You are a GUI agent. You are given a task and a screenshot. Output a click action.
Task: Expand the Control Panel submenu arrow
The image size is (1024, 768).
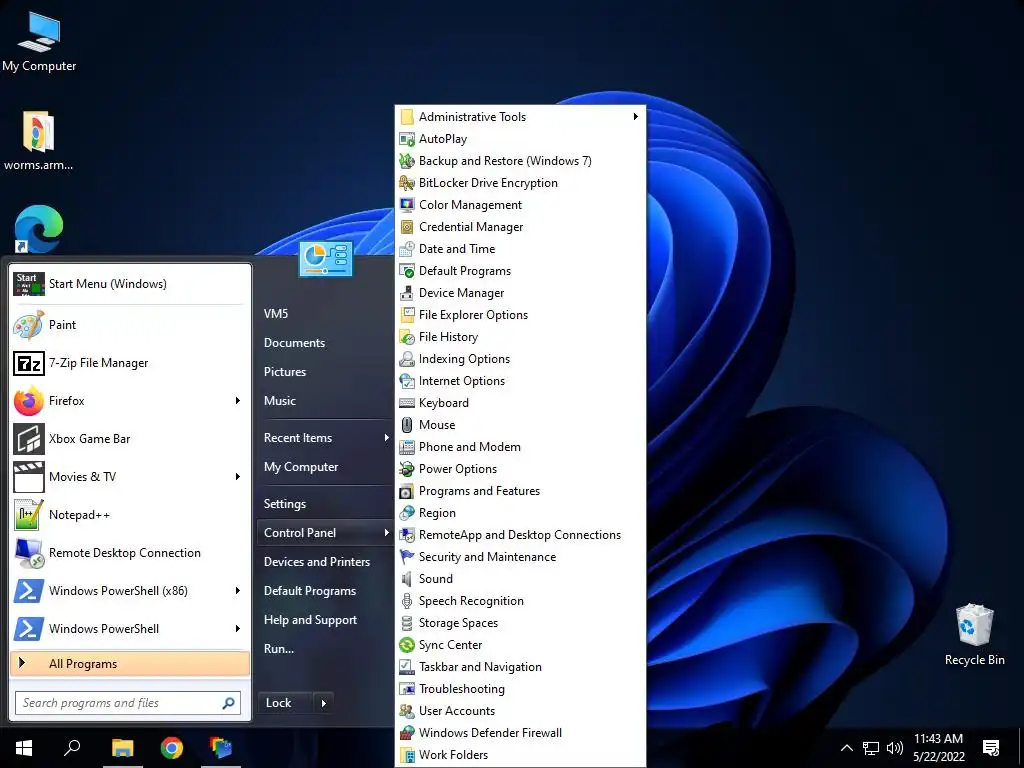click(x=386, y=533)
